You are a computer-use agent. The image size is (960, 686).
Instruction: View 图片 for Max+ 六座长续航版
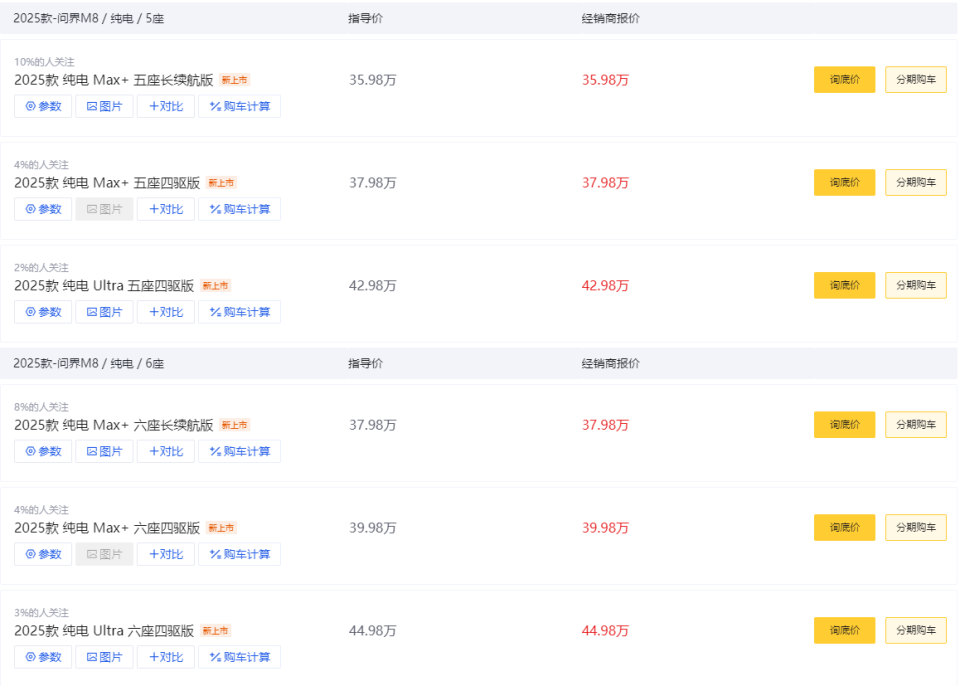coord(104,451)
